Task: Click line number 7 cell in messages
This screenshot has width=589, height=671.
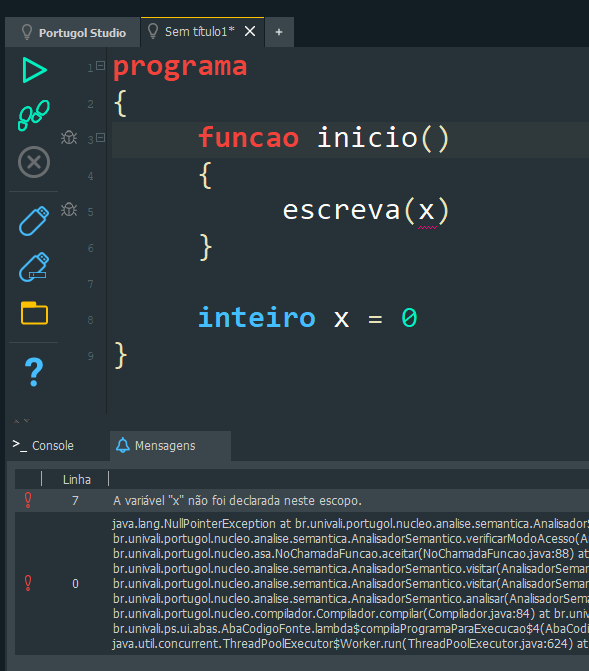Action: pos(75,500)
